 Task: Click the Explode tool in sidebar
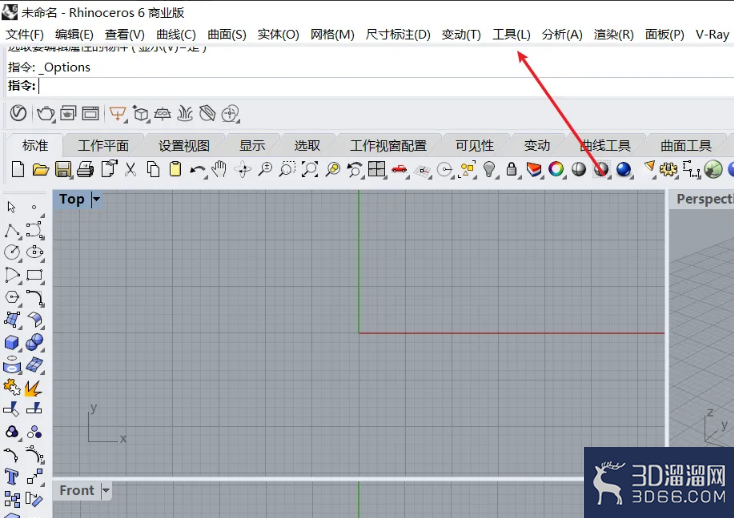pyautogui.click(x=33, y=388)
